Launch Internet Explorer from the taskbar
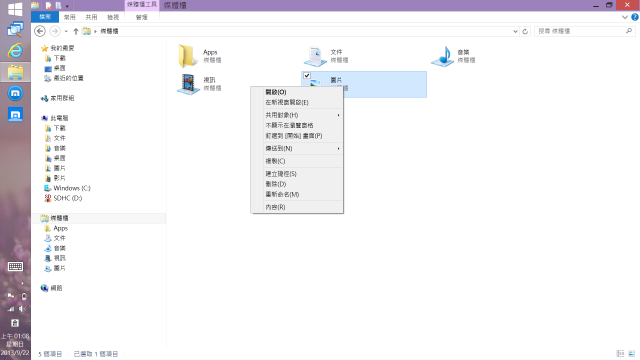The width and height of the screenshot is (640, 360). pyautogui.click(x=15, y=51)
